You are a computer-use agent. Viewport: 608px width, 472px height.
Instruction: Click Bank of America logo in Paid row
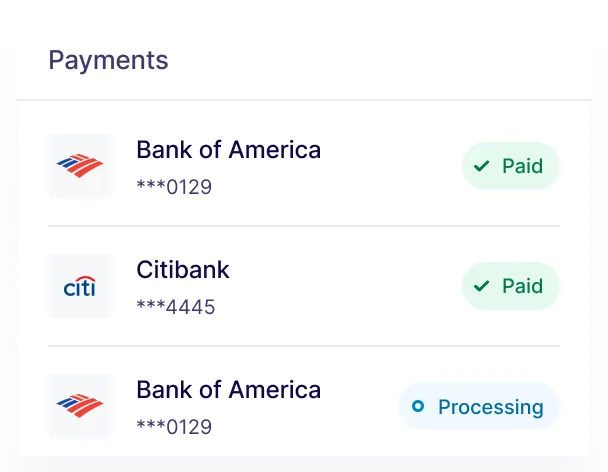click(80, 166)
